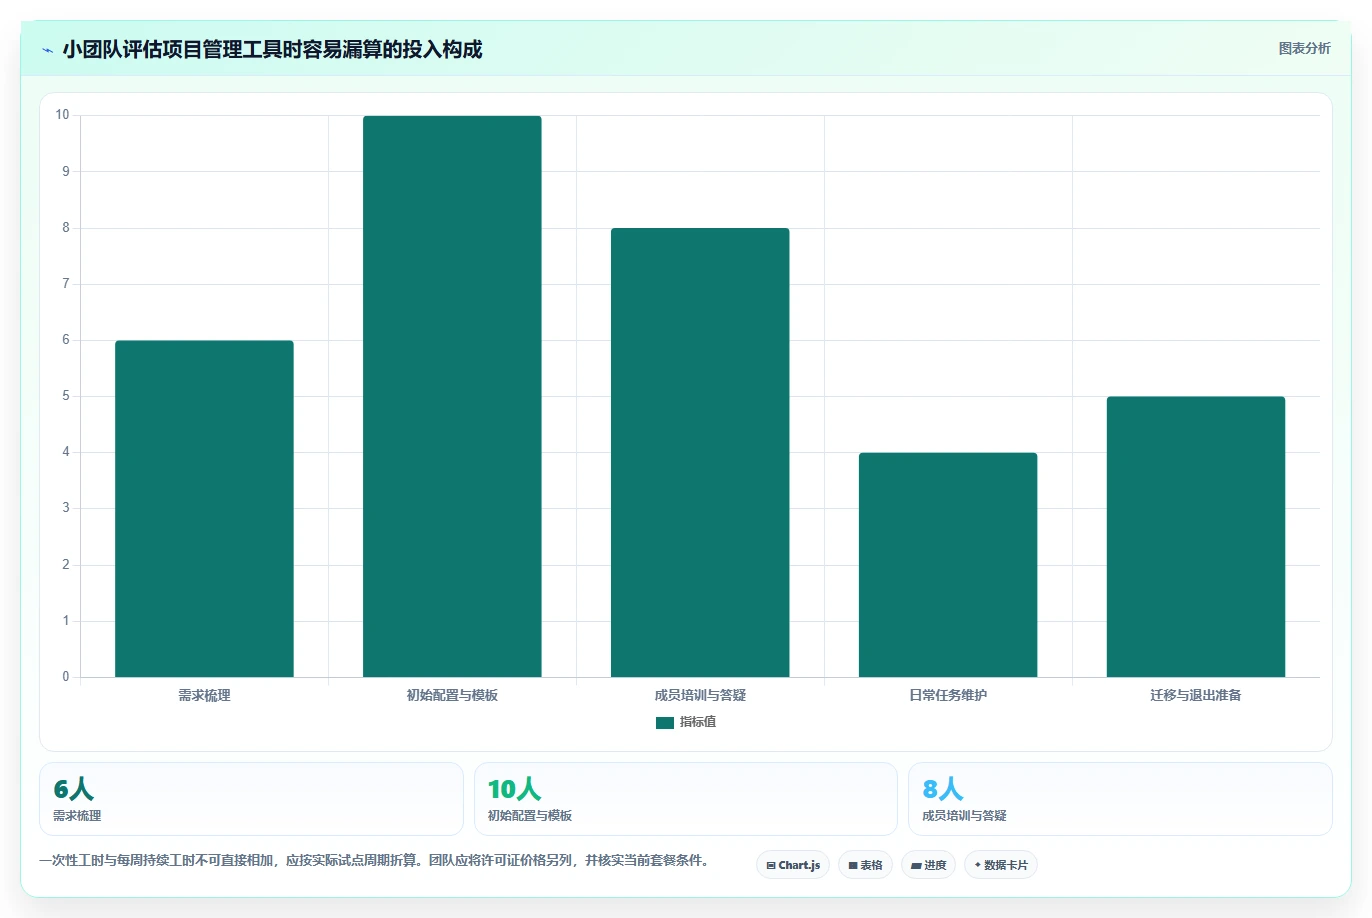Open the 8人 成员培训与答疑 data card
The height and width of the screenshot is (918, 1372).
[x=1120, y=799]
